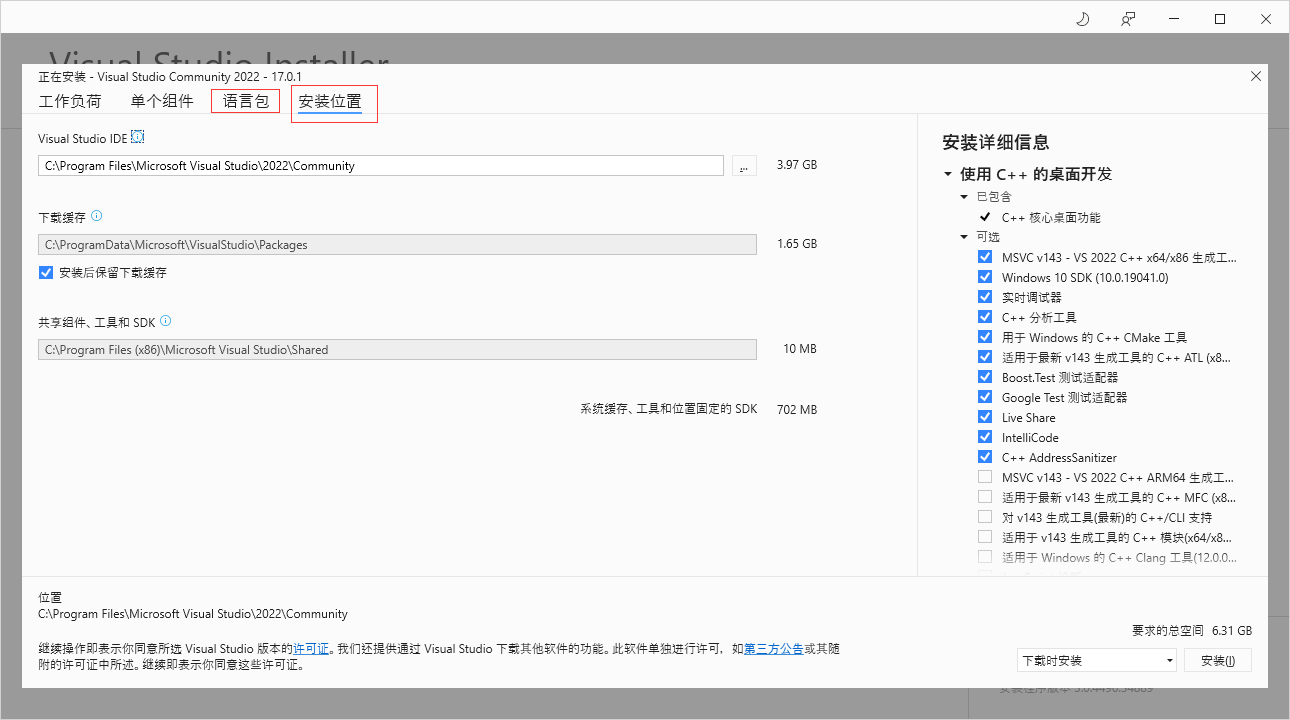Click the 下载缓存 path field

tap(397, 244)
